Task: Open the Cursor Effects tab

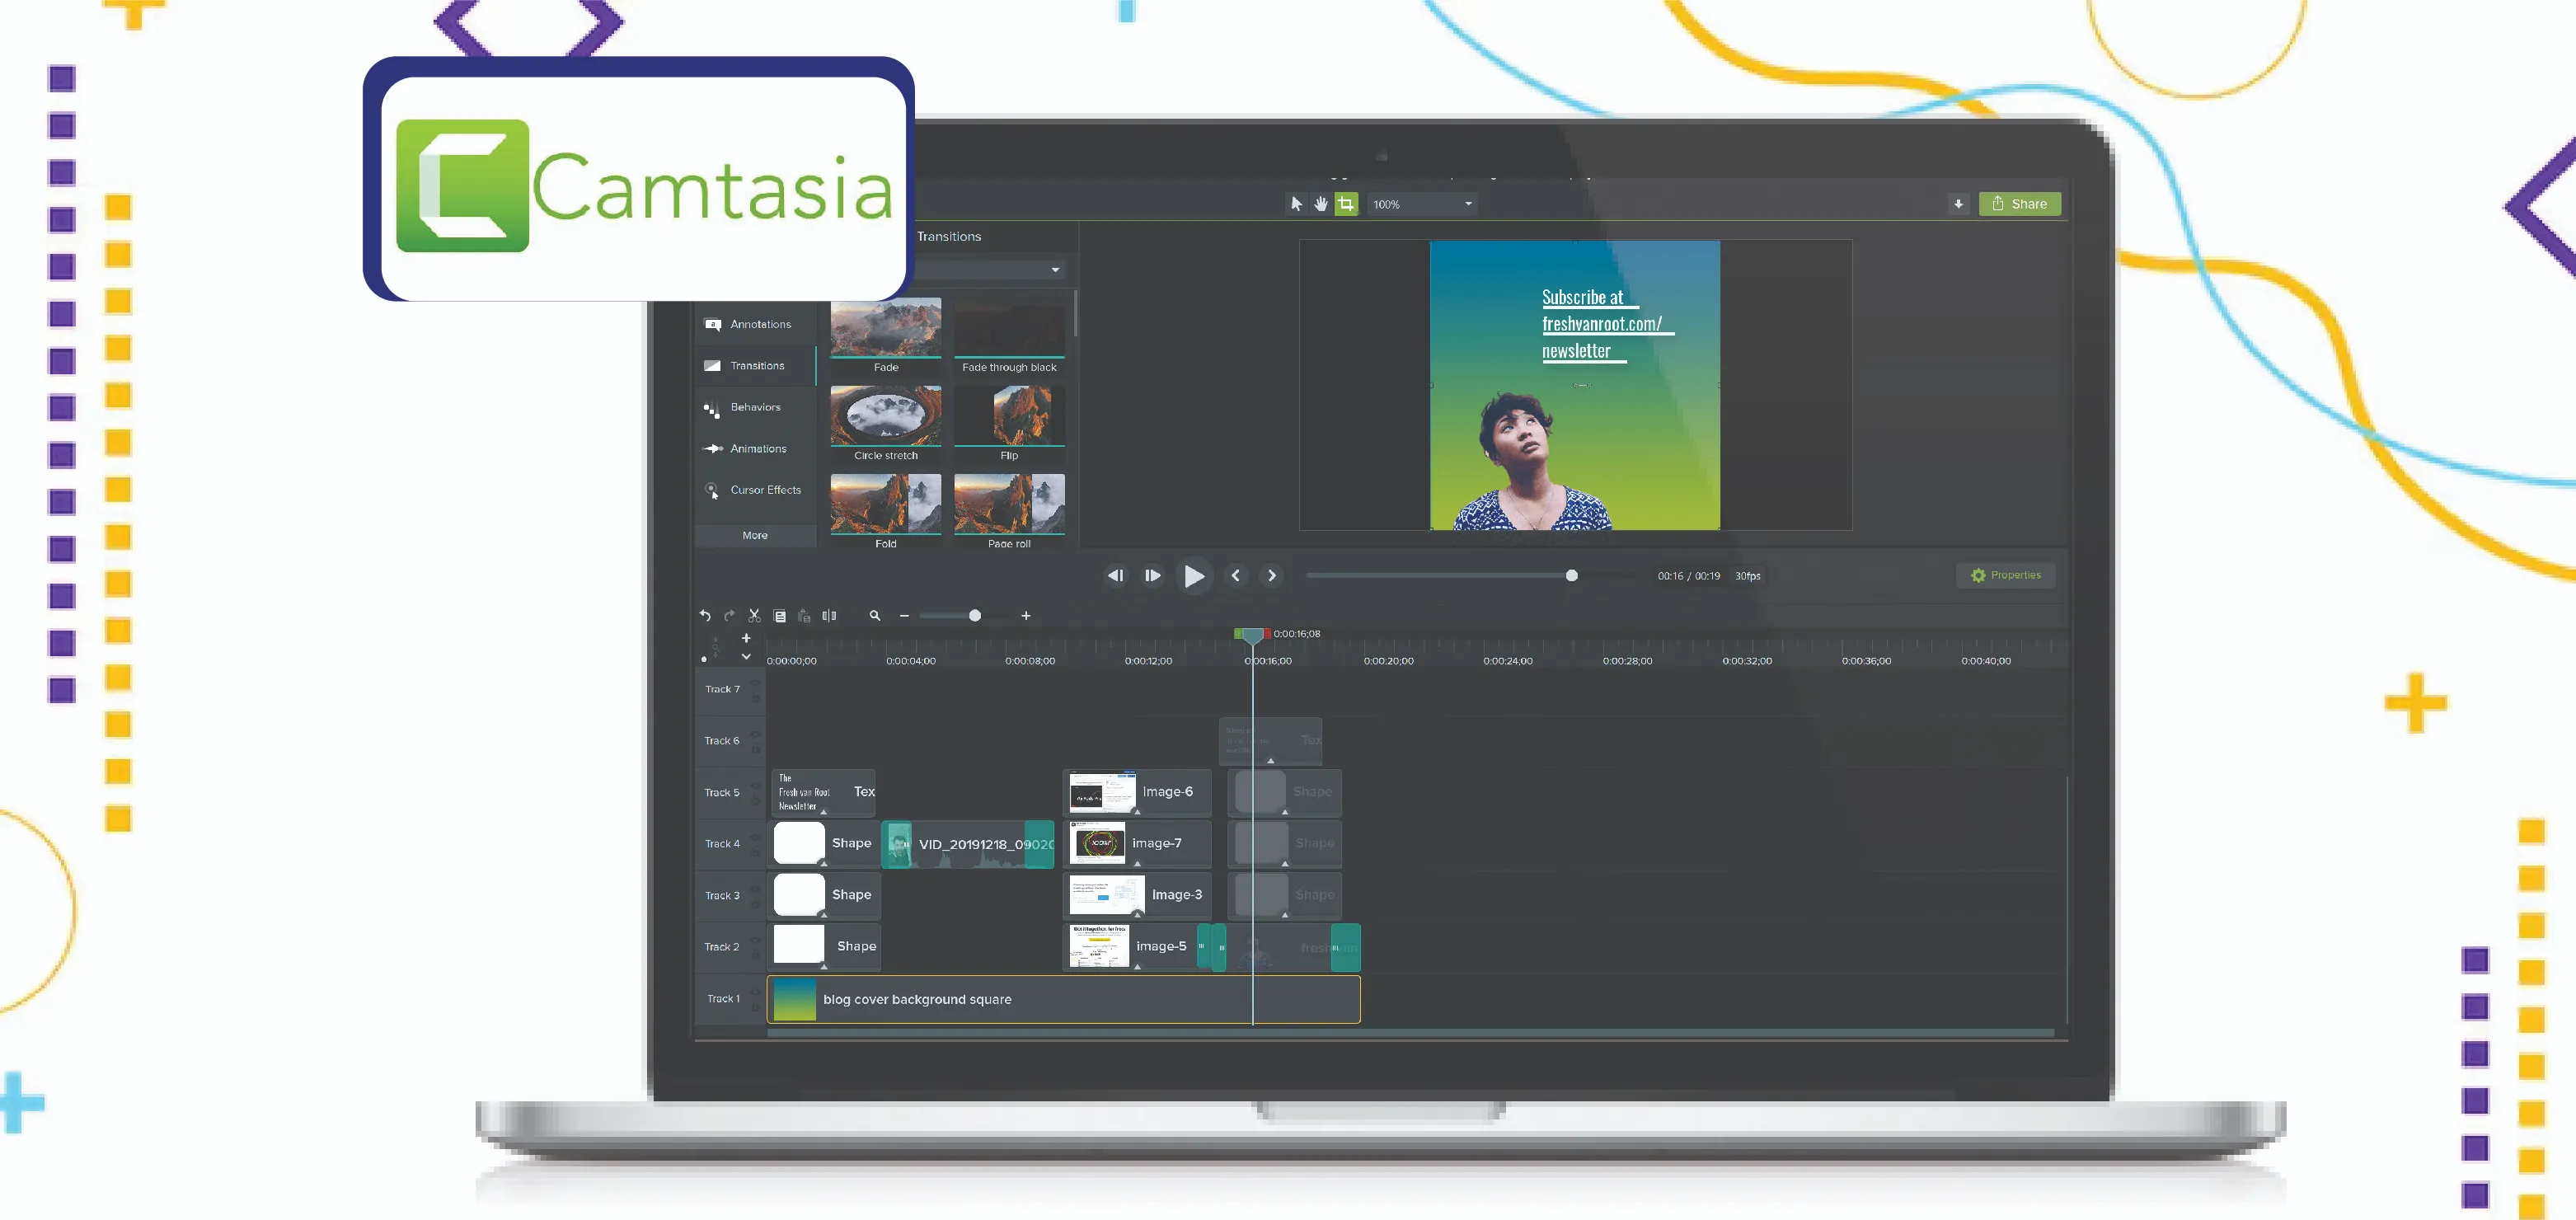Action: point(756,490)
